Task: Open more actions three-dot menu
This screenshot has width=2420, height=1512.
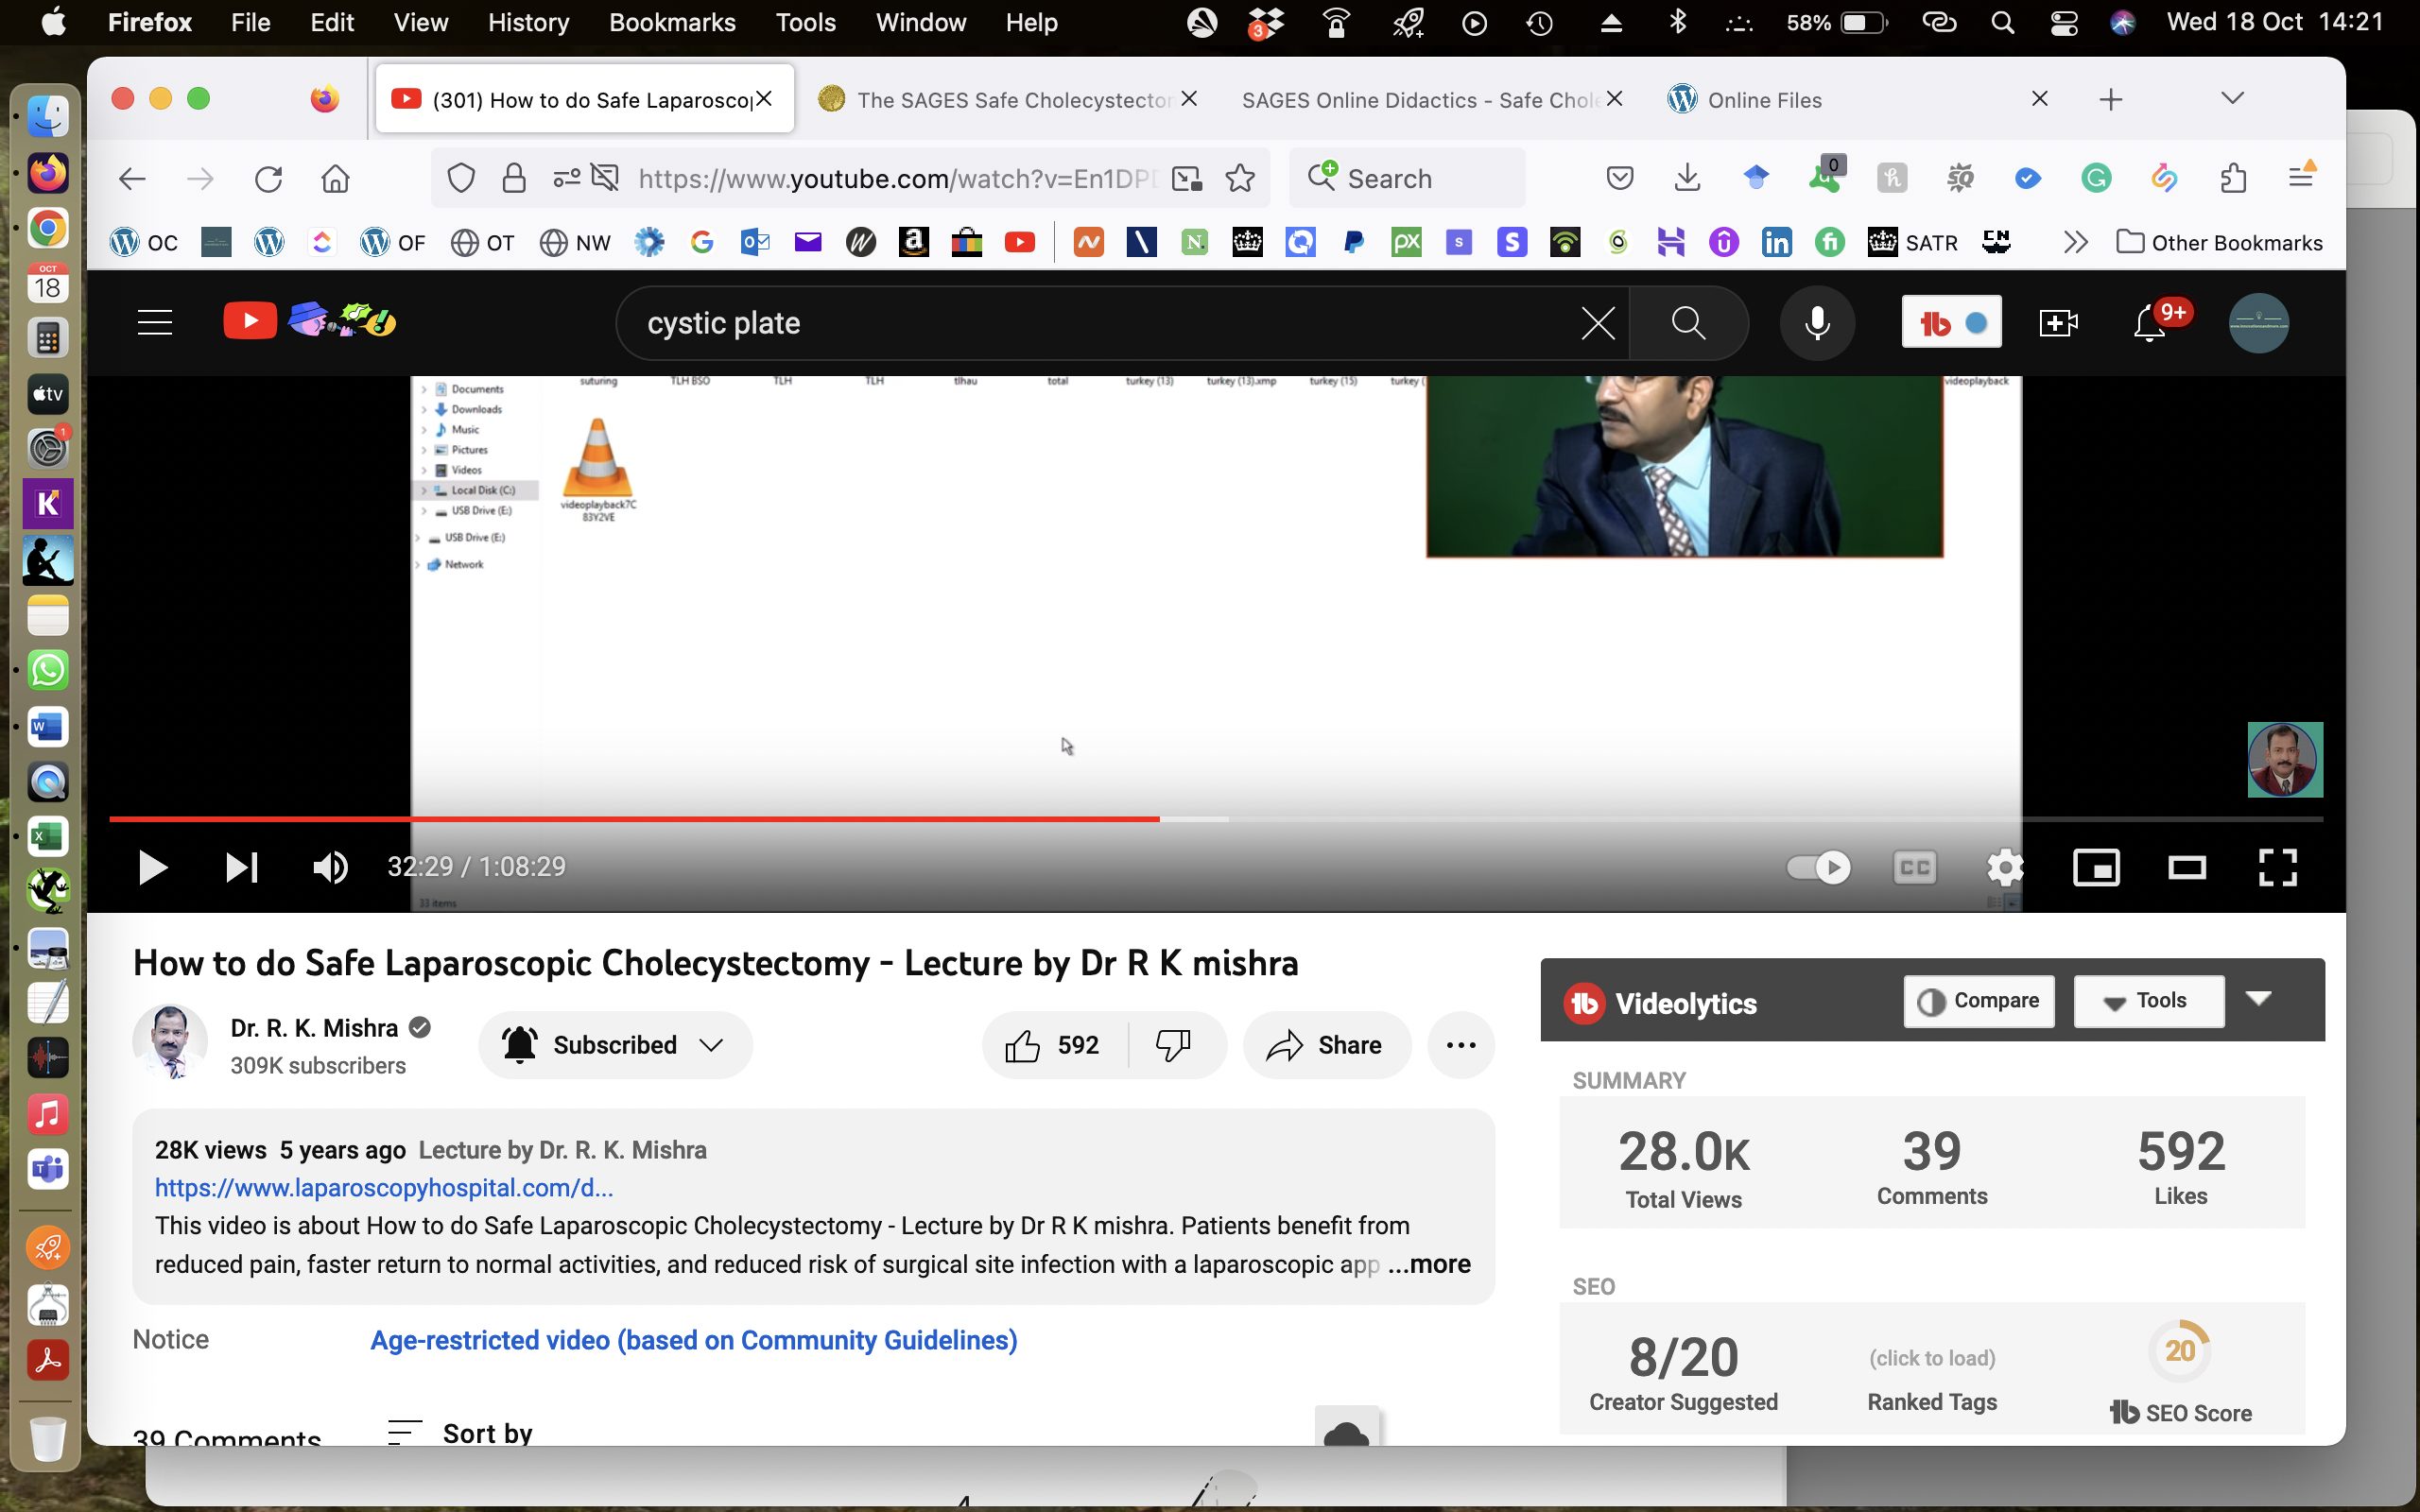Action: tap(1461, 1045)
